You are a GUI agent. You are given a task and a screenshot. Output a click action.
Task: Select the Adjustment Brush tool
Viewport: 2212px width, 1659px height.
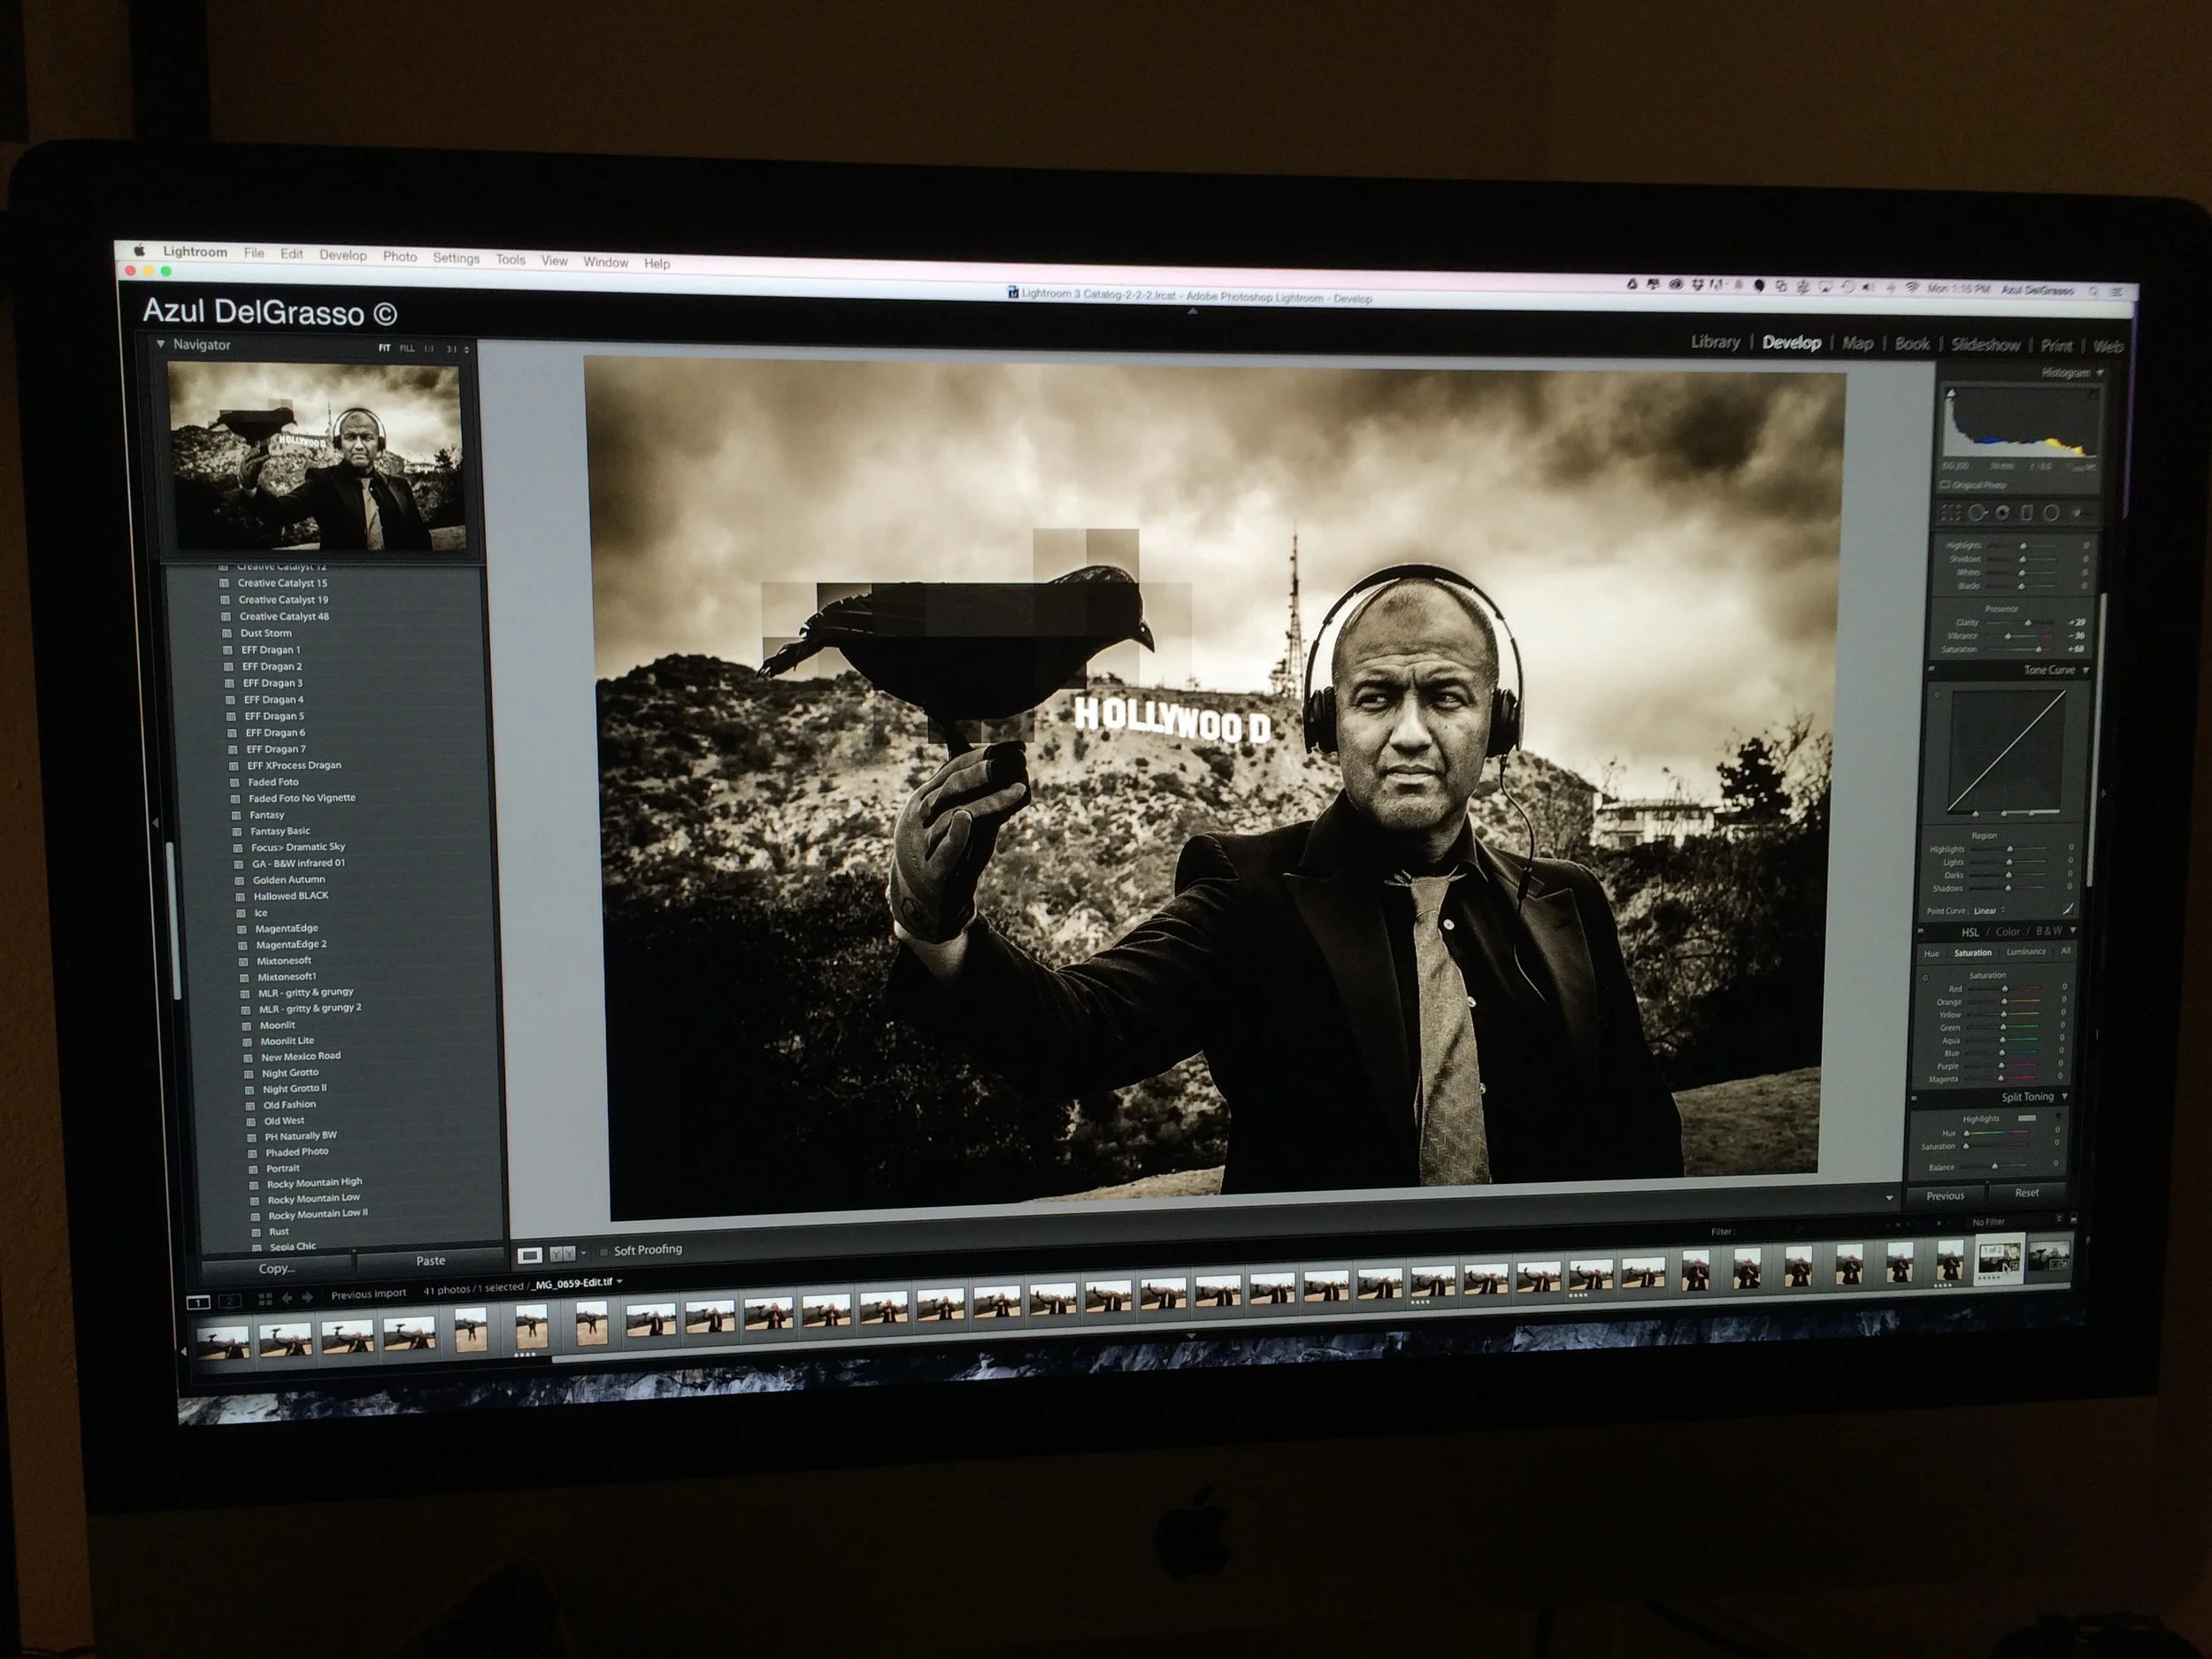(x=2078, y=513)
